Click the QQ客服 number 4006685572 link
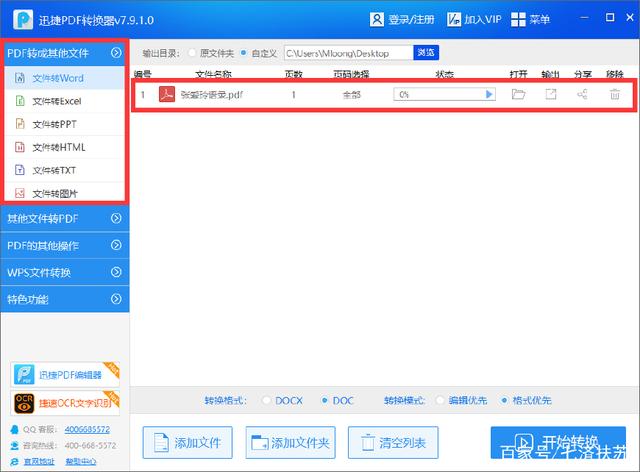640x472 pixels. pos(87,429)
